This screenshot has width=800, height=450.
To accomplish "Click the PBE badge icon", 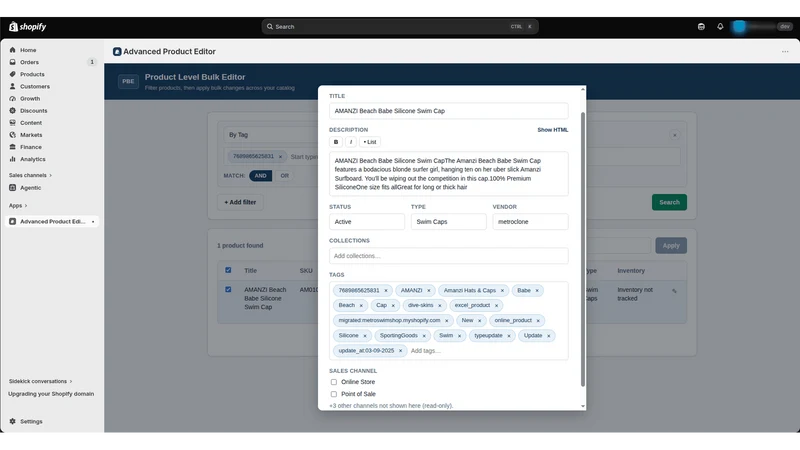I will 128,82.
